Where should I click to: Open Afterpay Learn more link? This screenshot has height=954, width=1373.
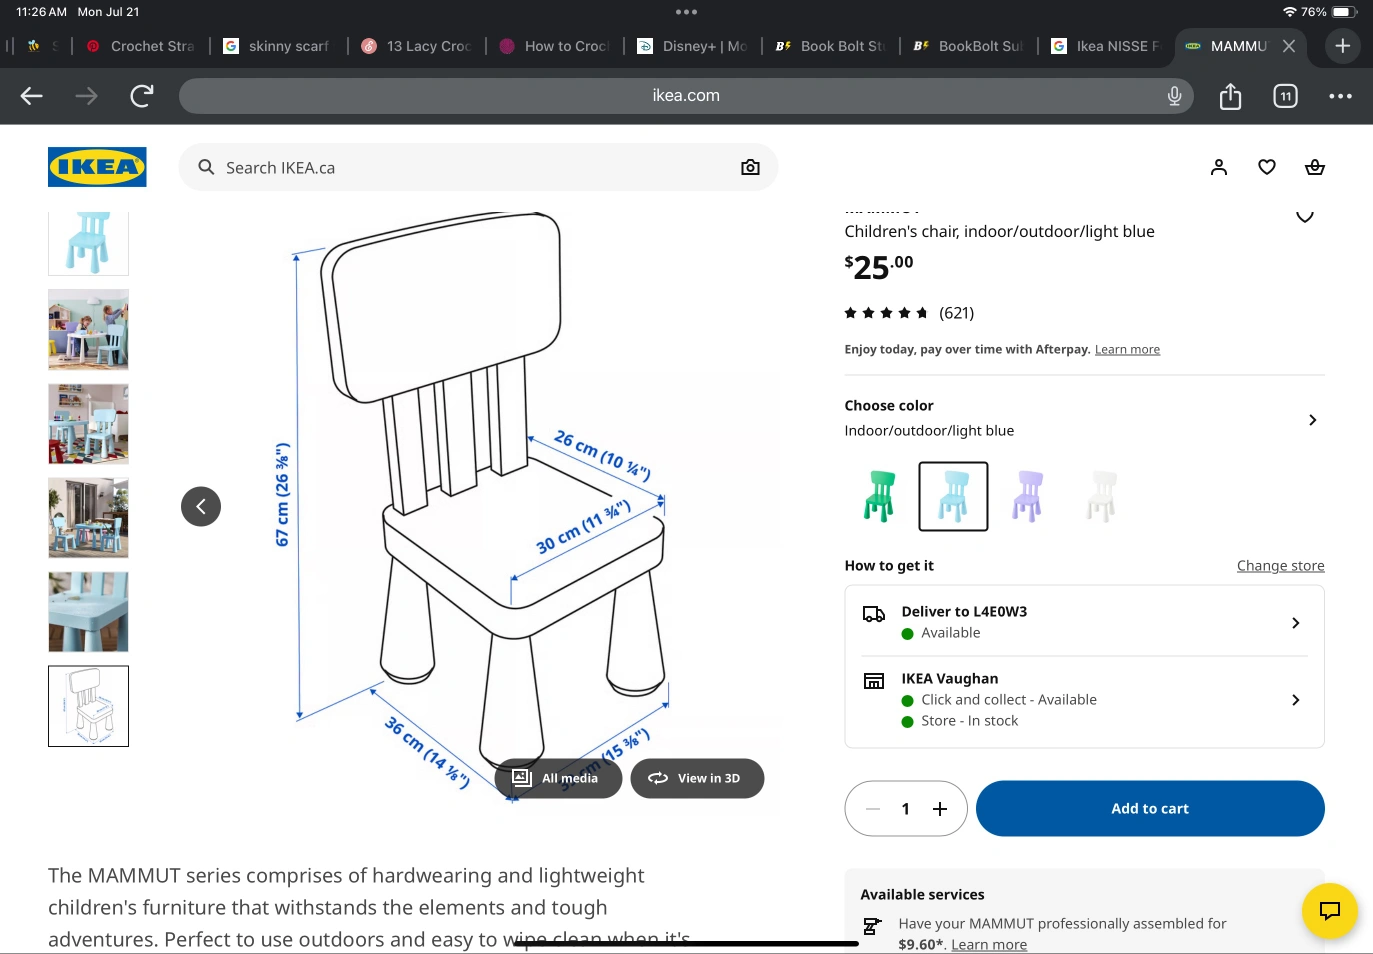[x=1127, y=349]
